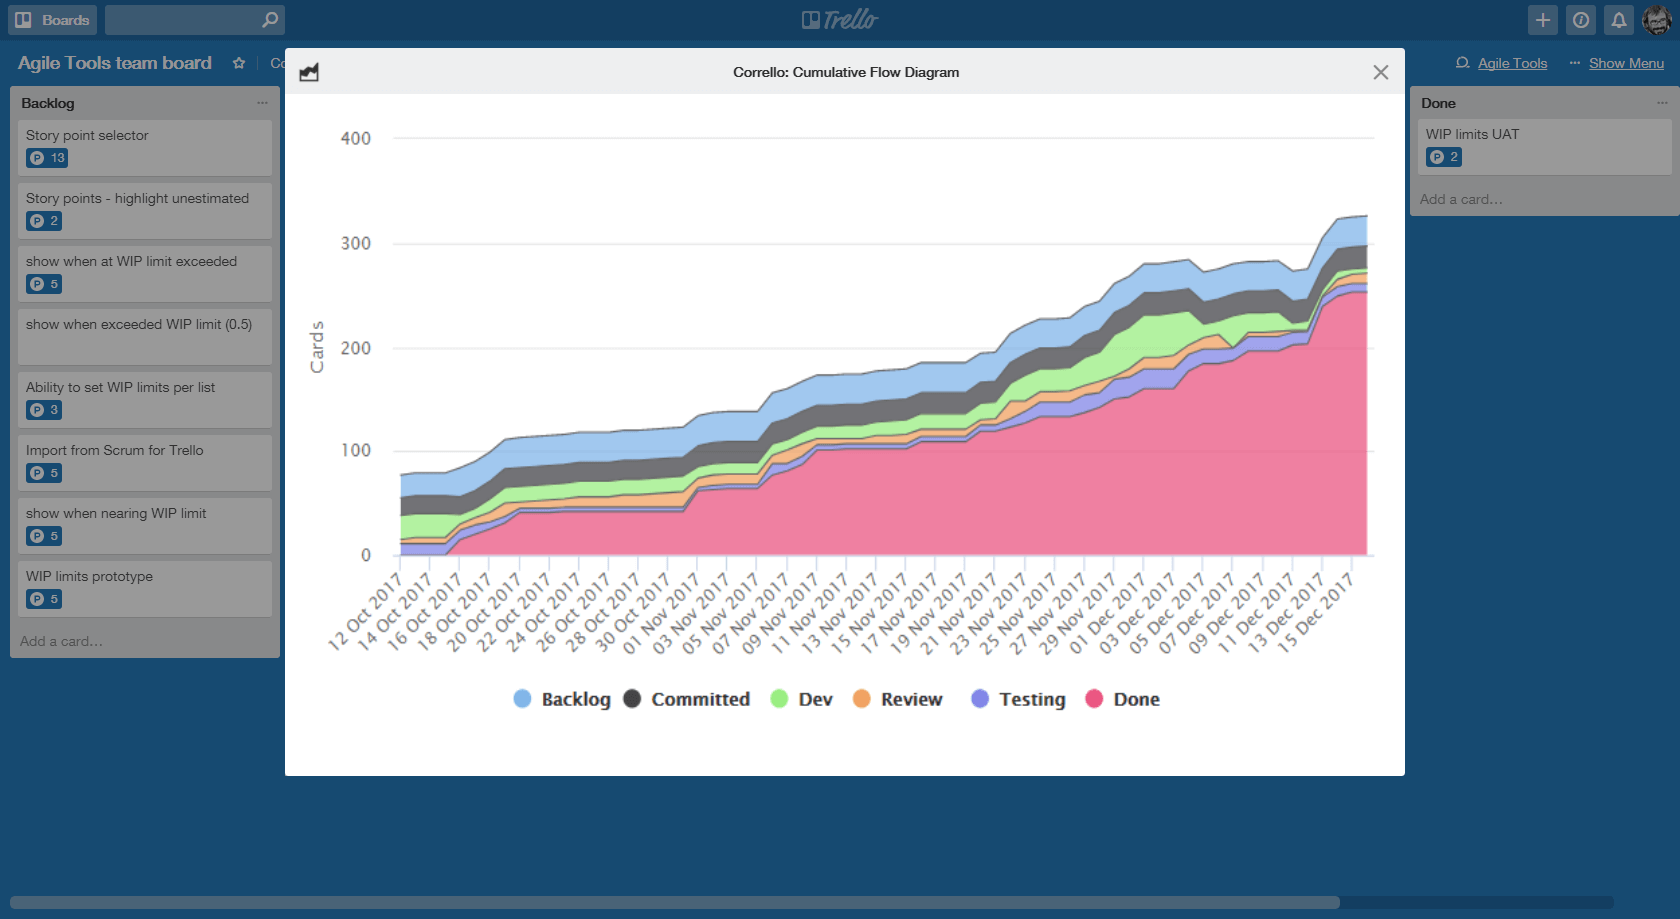Open WIP limits UAT card
Image resolution: width=1680 pixels, height=919 pixels.
(1545, 147)
